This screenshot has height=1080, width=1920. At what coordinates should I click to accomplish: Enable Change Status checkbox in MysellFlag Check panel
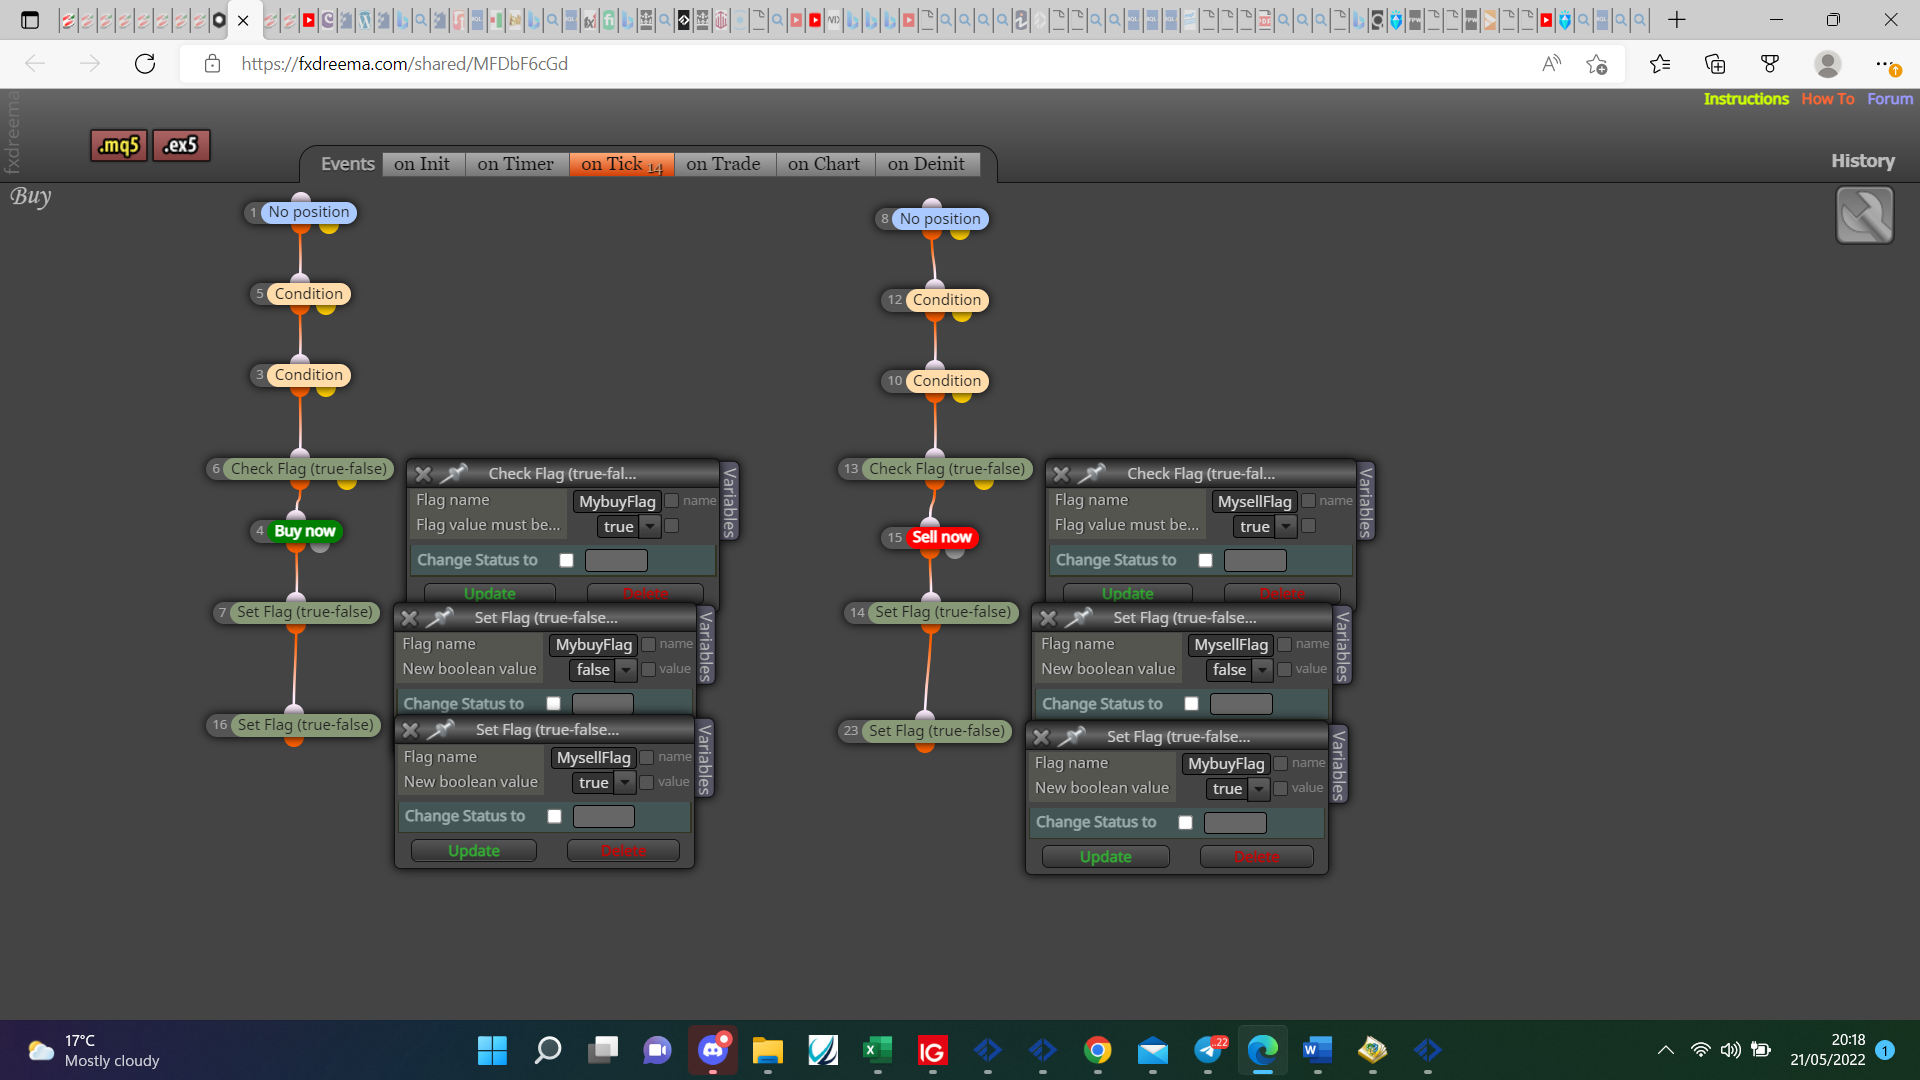click(1205, 560)
